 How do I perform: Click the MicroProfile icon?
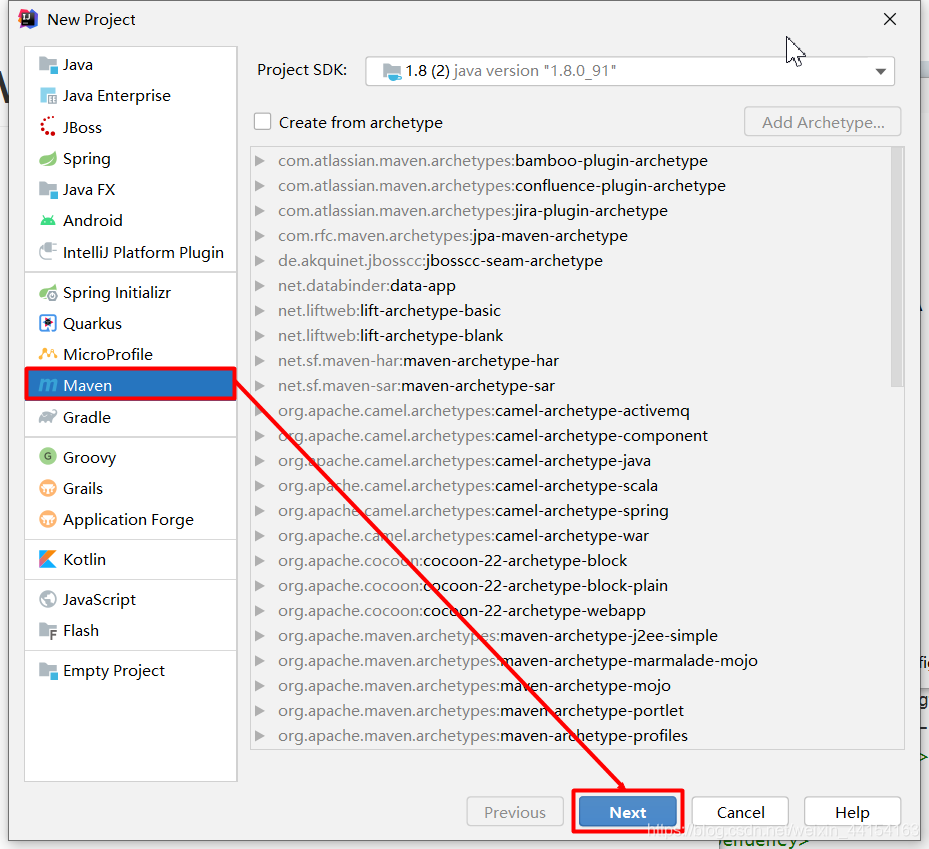point(47,354)
